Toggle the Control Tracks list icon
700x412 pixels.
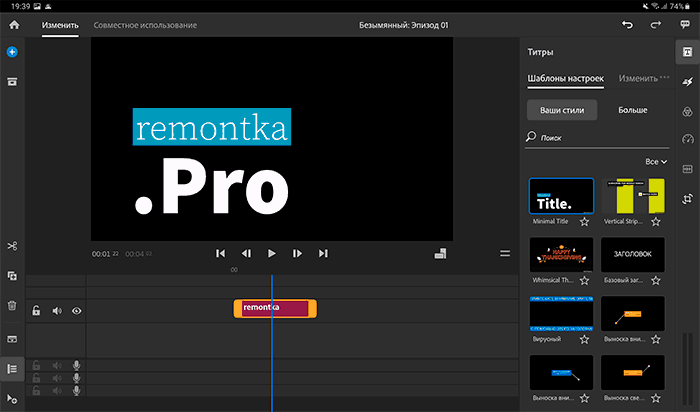coord(12,369)
